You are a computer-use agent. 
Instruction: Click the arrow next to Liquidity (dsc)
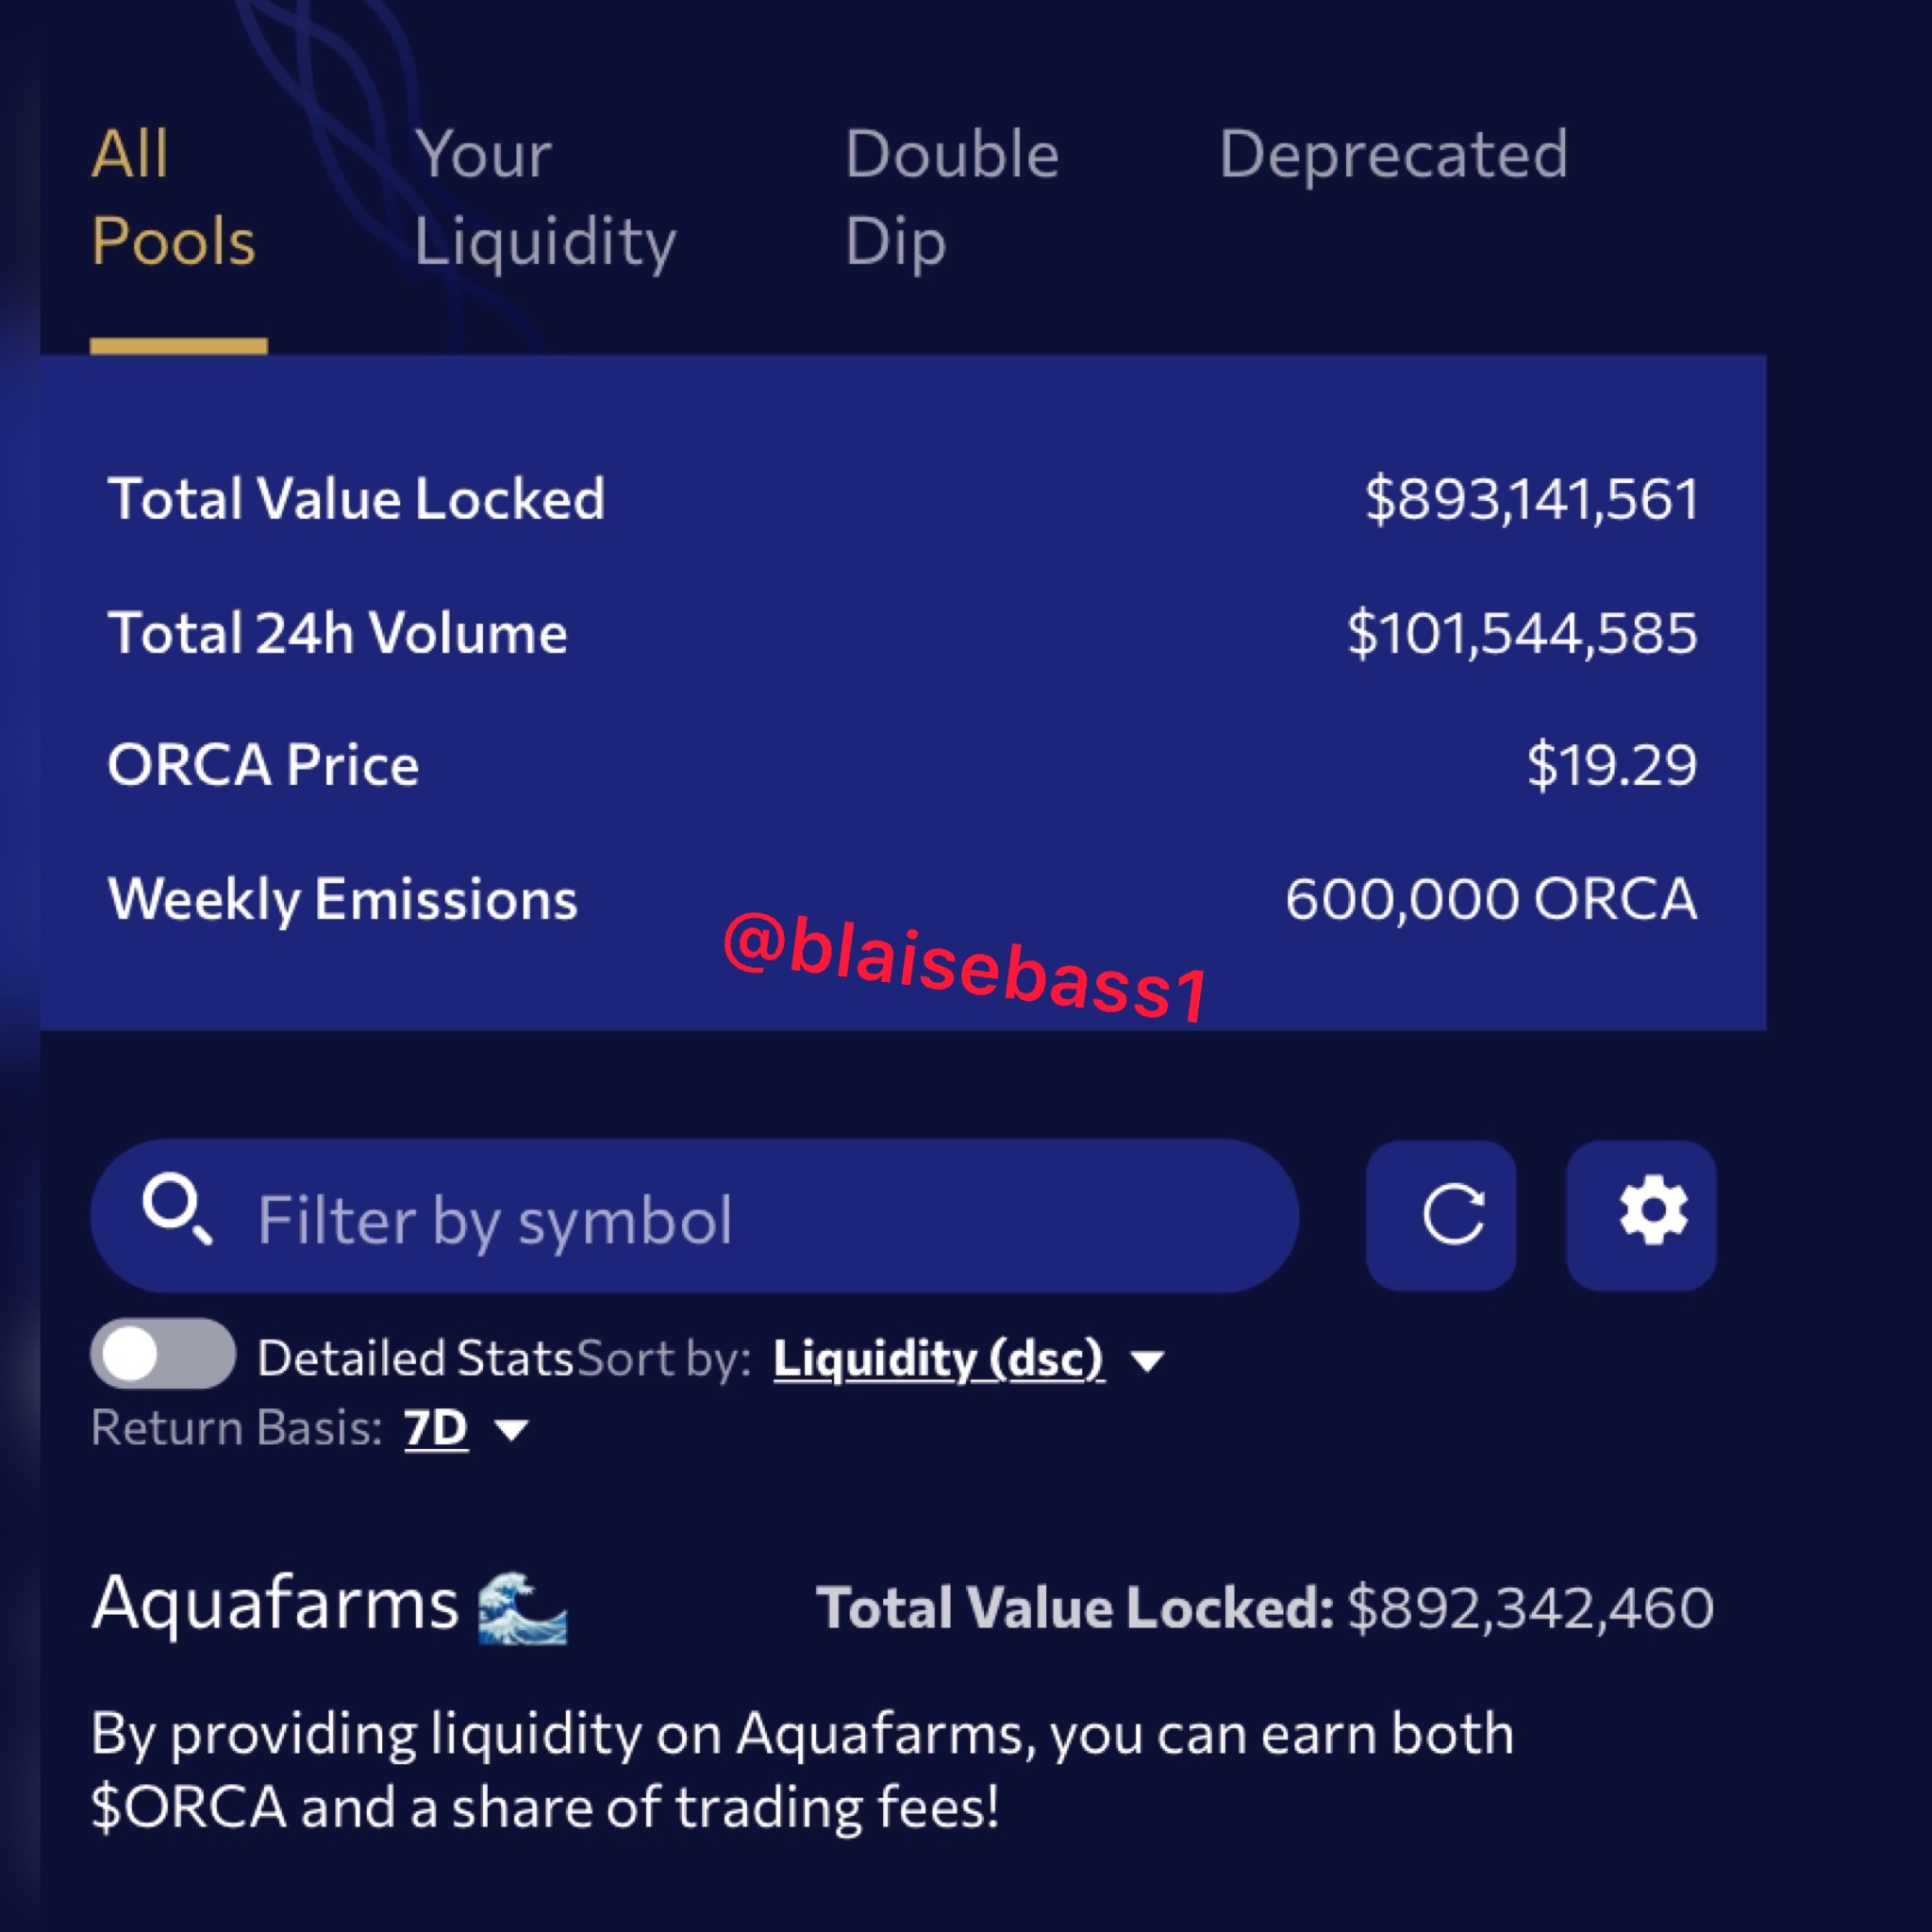(1148, 1361)
